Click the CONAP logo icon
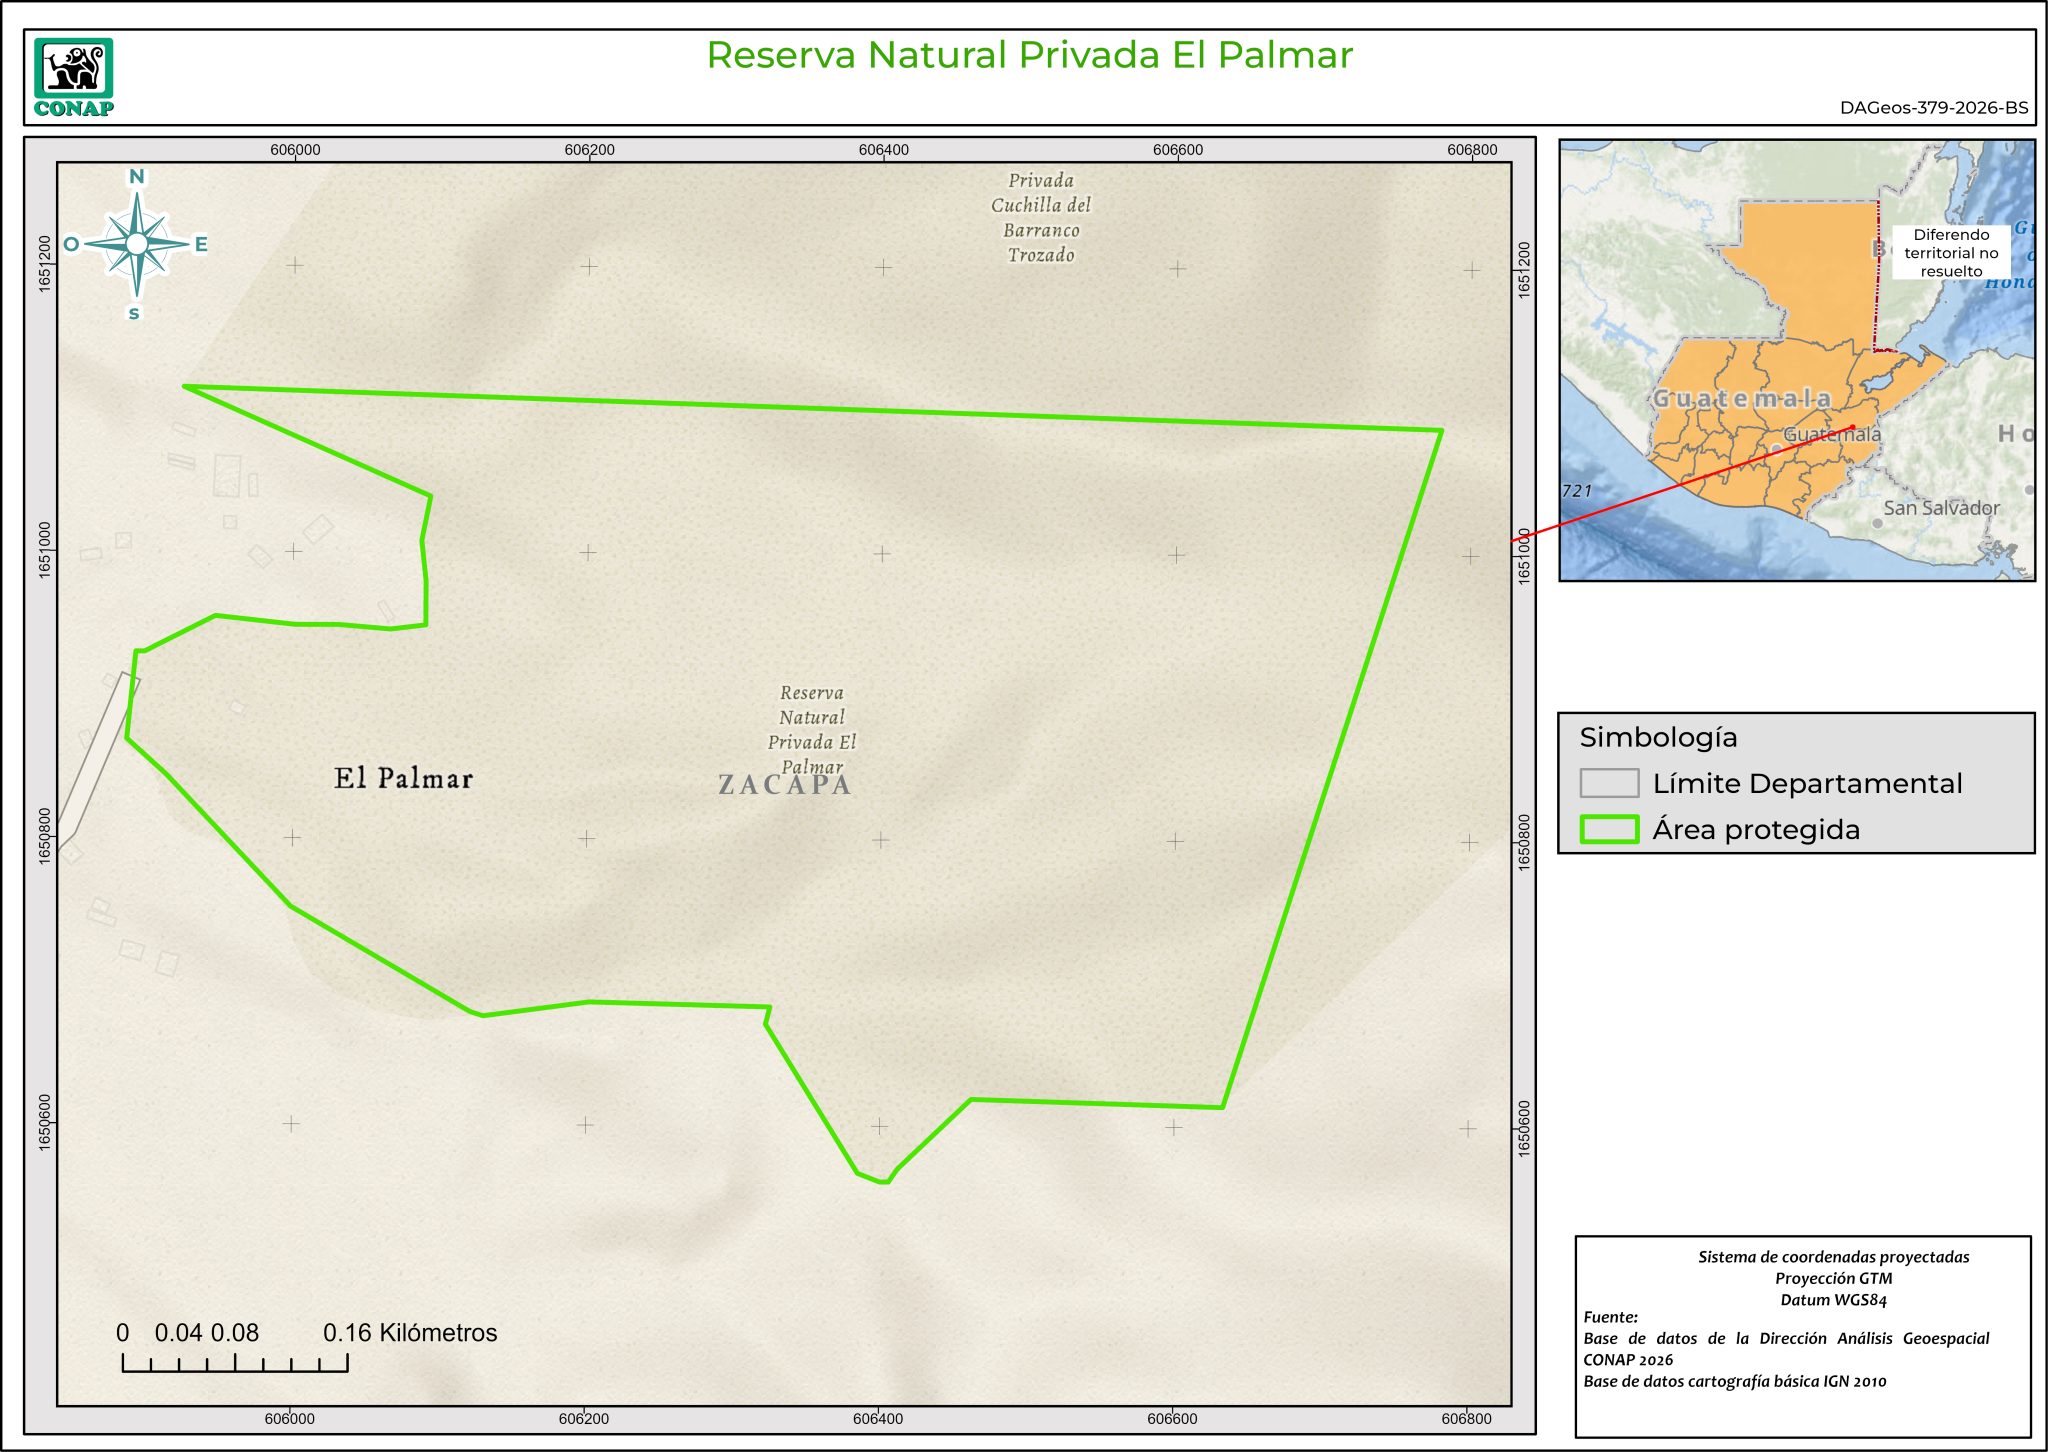Image resolution: width=2048 pixels, height=1452 pixels. coord(73,76)
